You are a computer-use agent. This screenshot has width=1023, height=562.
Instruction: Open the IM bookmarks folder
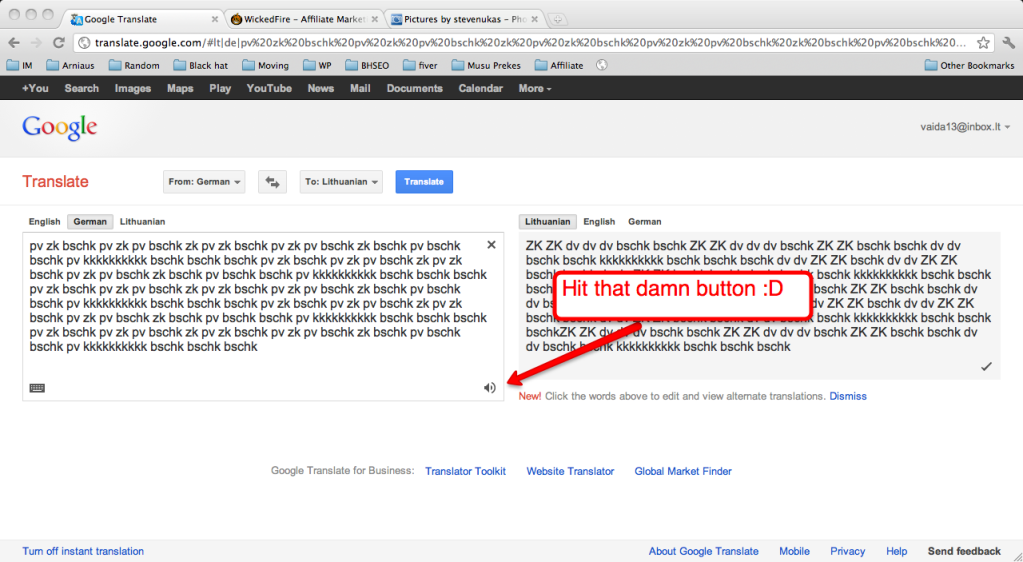20,65
